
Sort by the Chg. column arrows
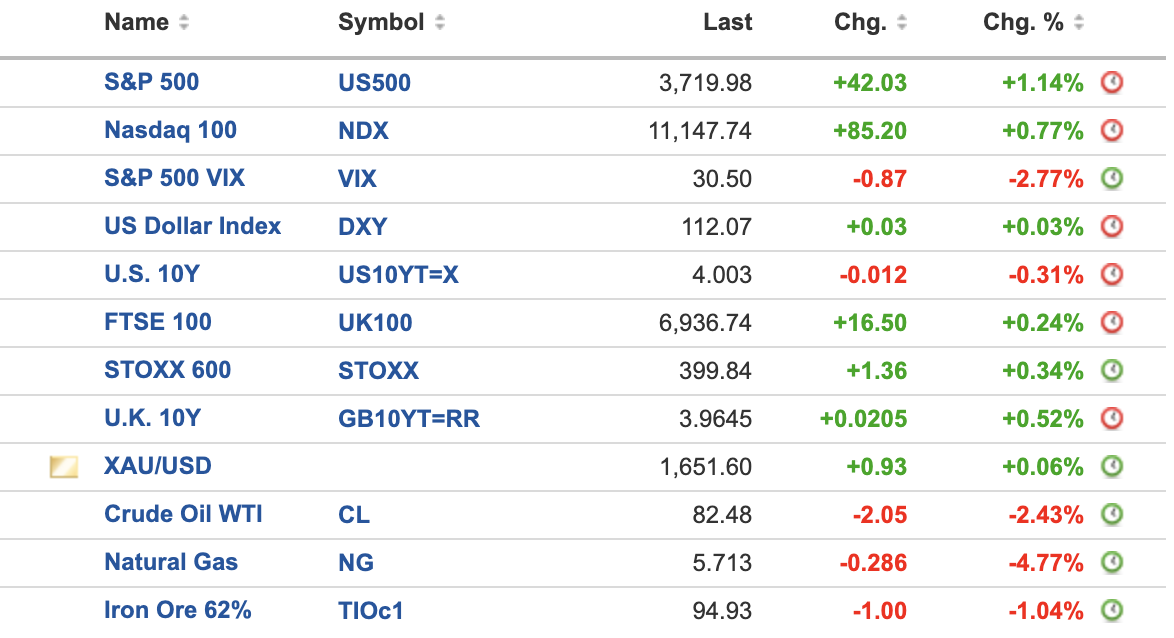901,23
